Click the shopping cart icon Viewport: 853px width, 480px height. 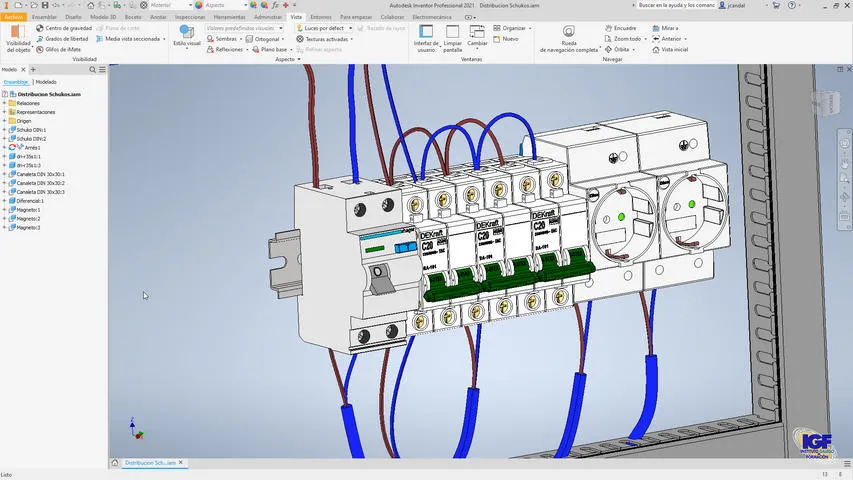(776, 5)
